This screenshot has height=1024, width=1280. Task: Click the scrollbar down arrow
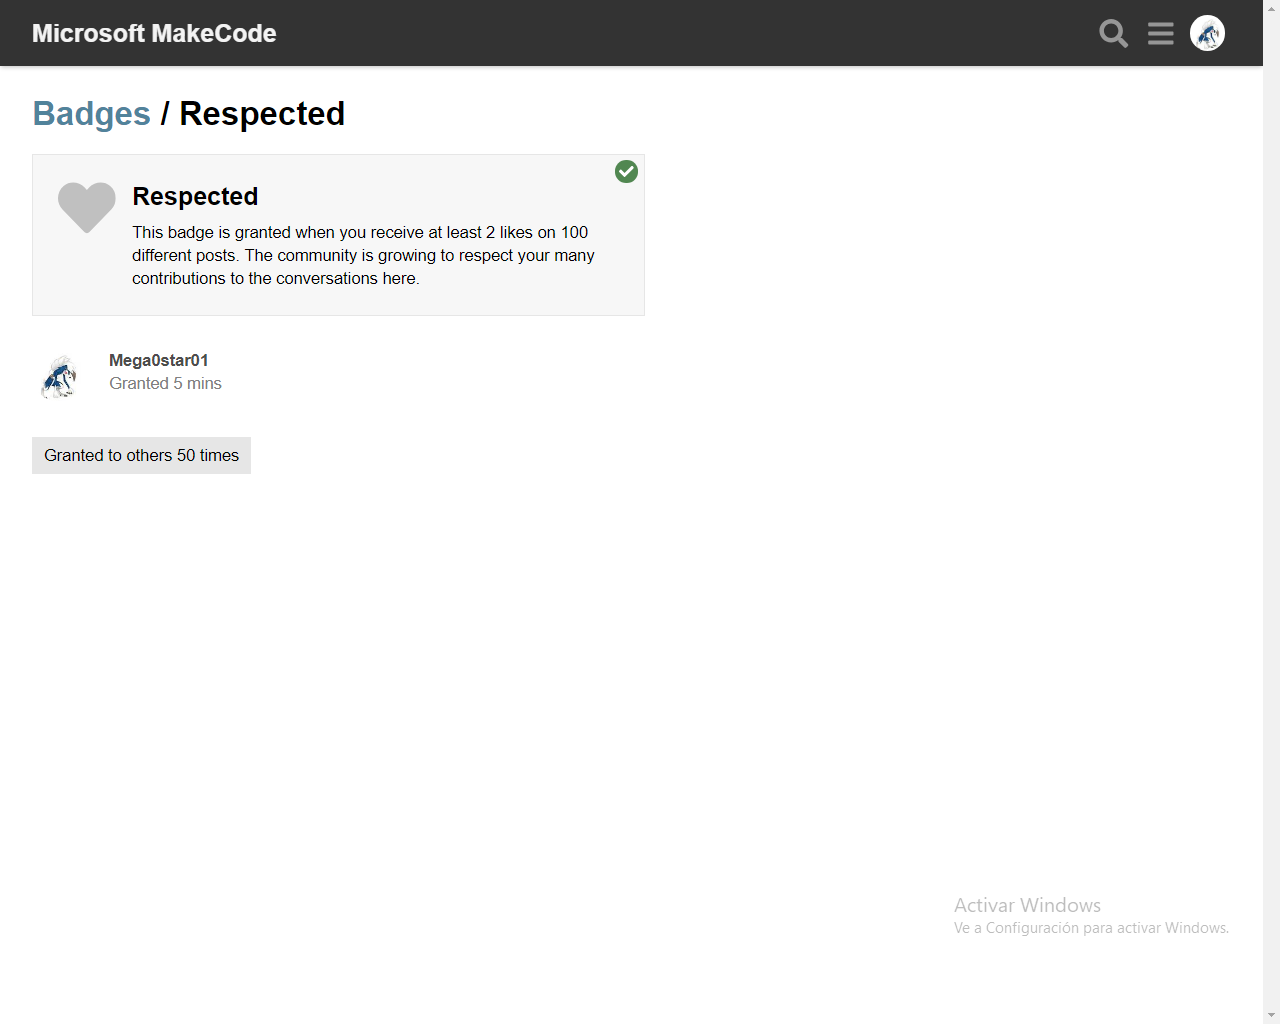pyautogui.click(x=1271, y=1015)
